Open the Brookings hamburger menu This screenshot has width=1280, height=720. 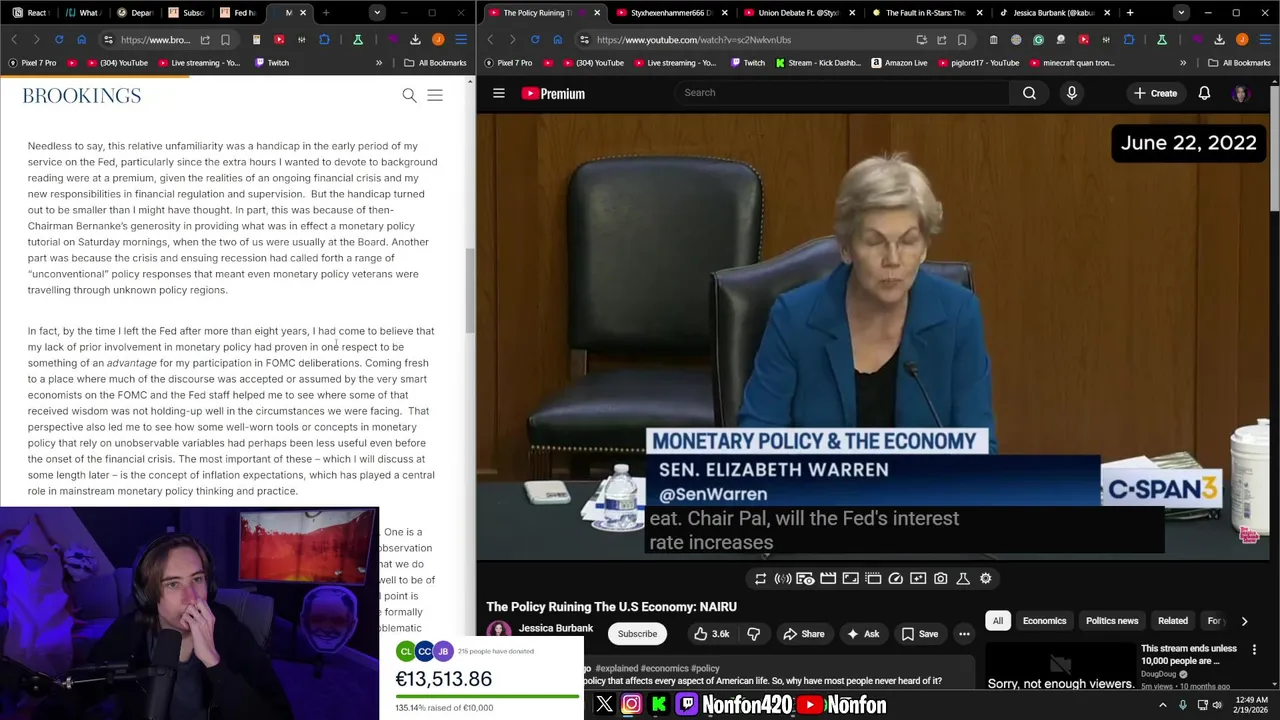pyautogui.click(x=435, y=95)
